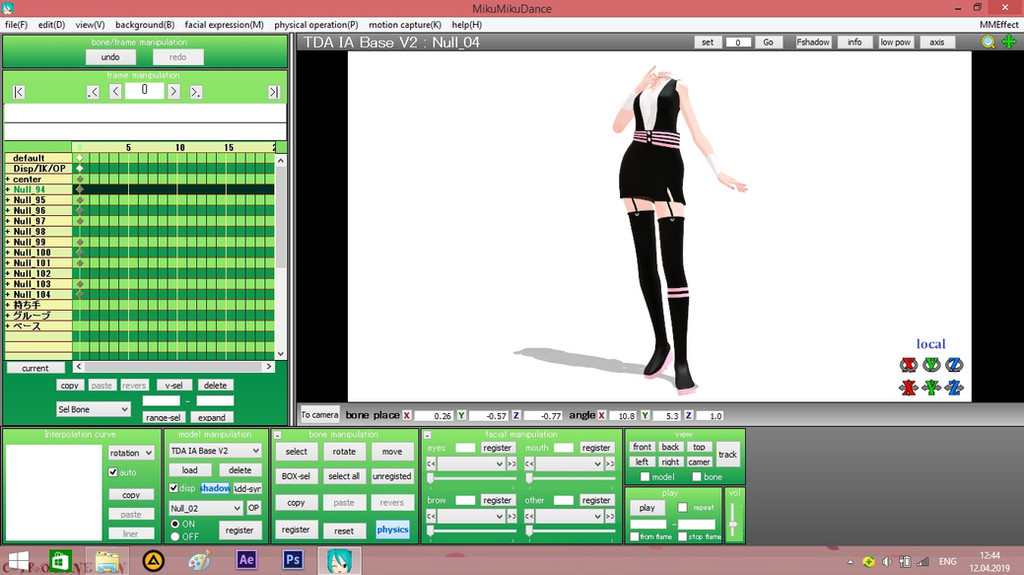Toggle the from flame checkbox
This screenshot has height=575, width=1024.
click(635, 536)
